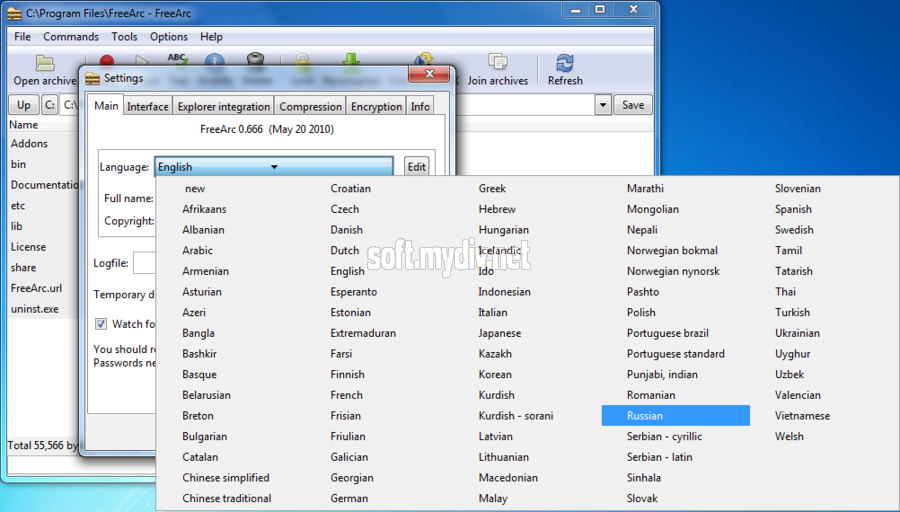The height and width of the screenshot is (512, 900).
Task: Select the share folder row
Action: tap(43, 267)
